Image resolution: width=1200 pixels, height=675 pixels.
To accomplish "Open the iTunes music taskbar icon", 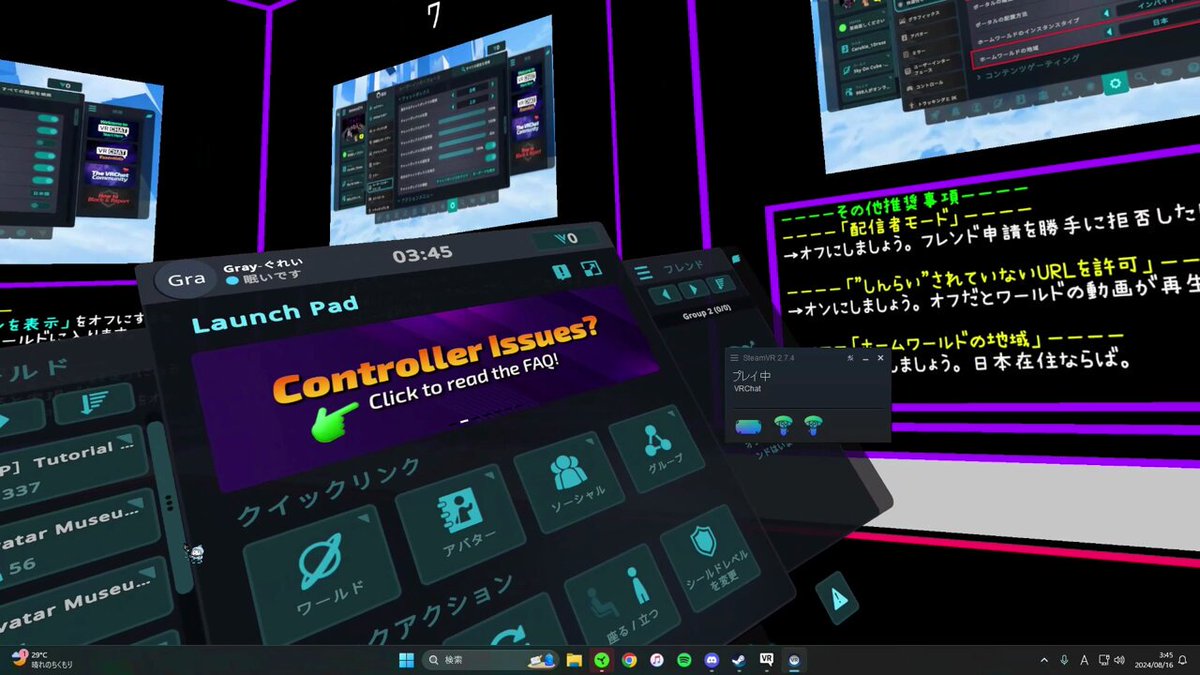I will 656,660.
